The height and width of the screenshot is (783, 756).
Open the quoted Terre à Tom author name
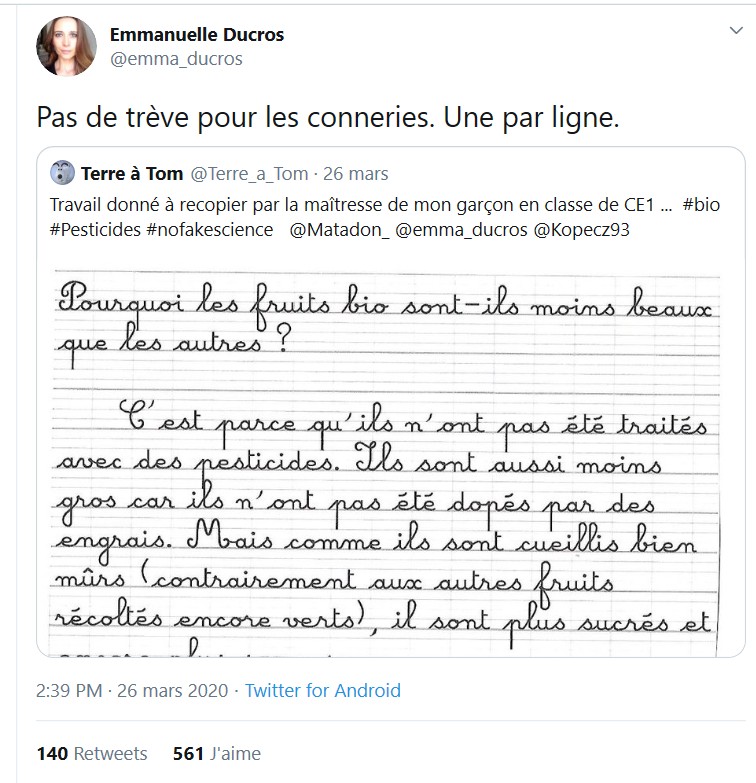(x=132, y=174)
